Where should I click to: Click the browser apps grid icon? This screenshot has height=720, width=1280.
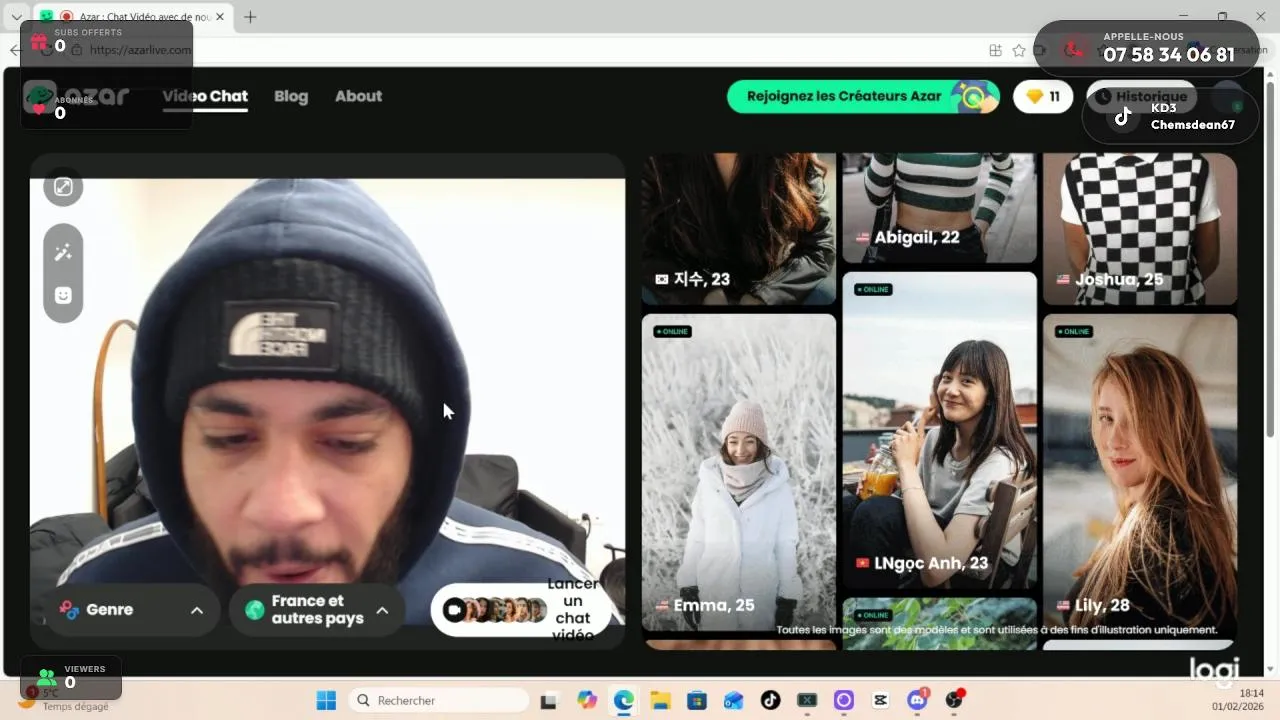pos(995,50)
